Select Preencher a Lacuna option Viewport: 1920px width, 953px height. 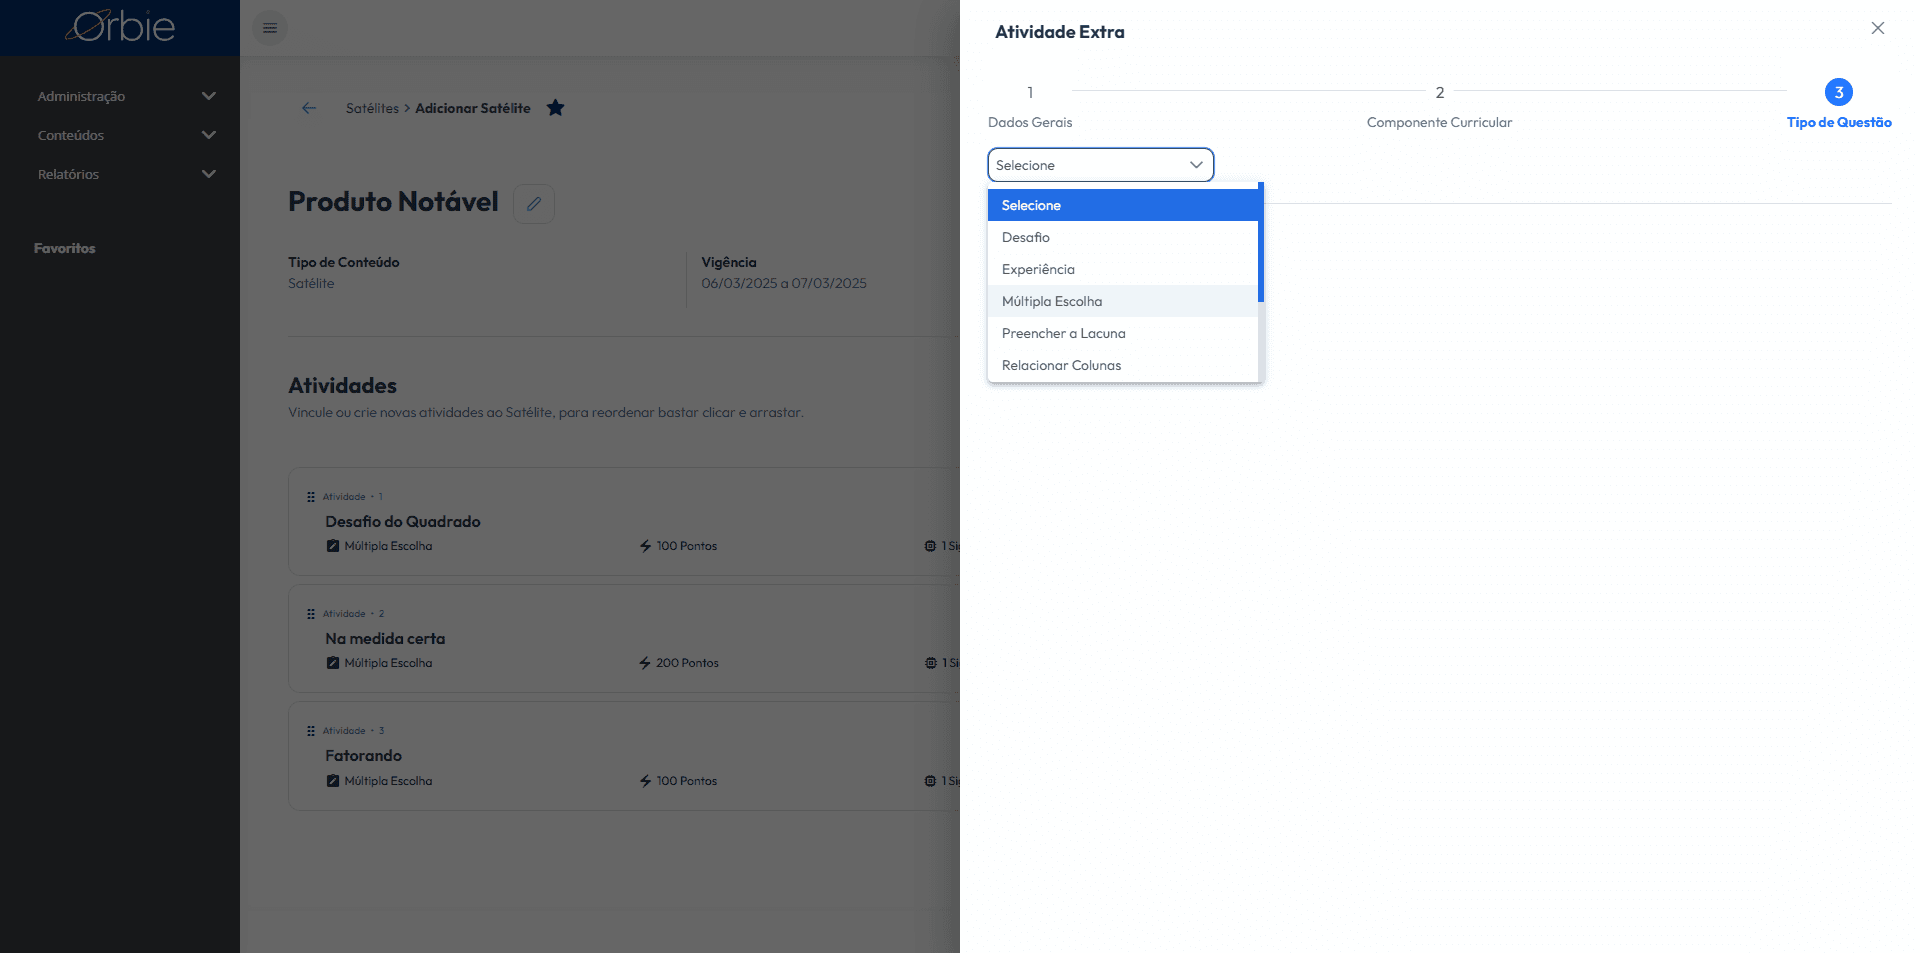[1122, 333]
